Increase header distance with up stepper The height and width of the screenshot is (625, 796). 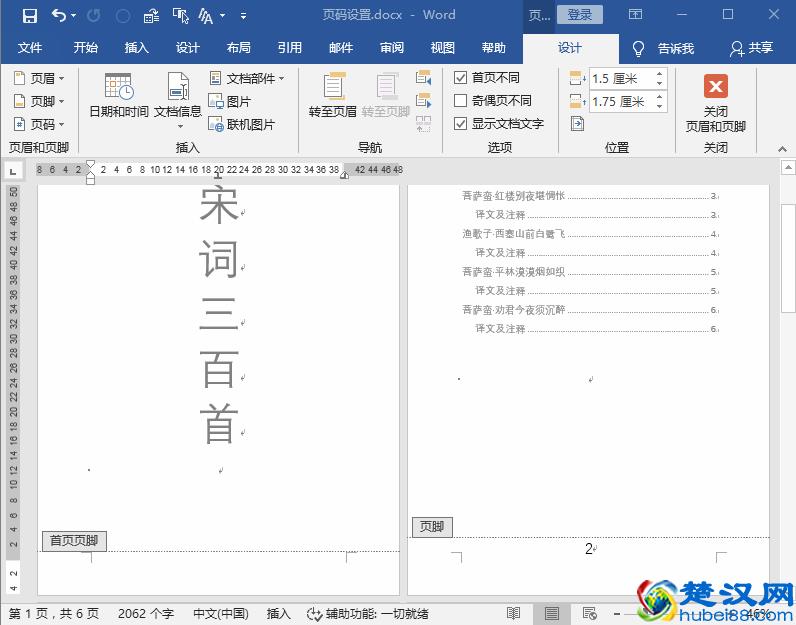tap(659, 74)
